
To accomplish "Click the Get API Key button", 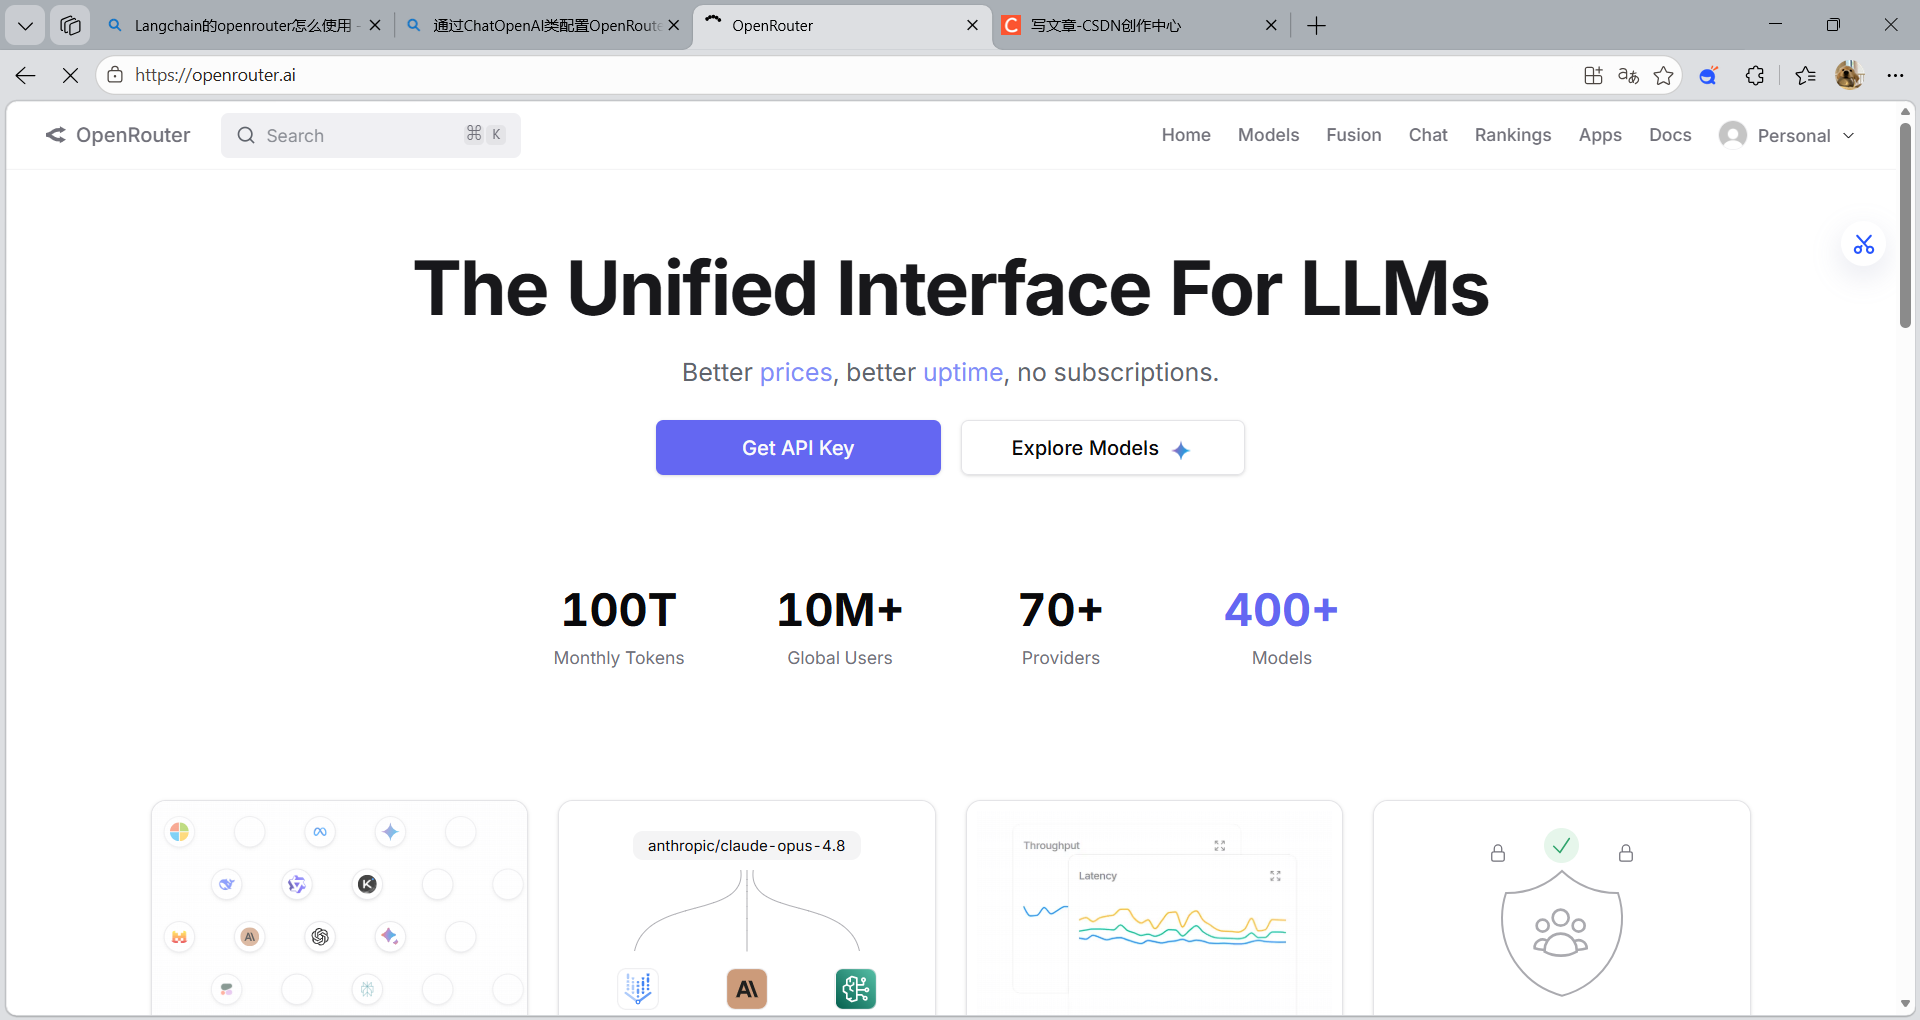I will (798, 448).
